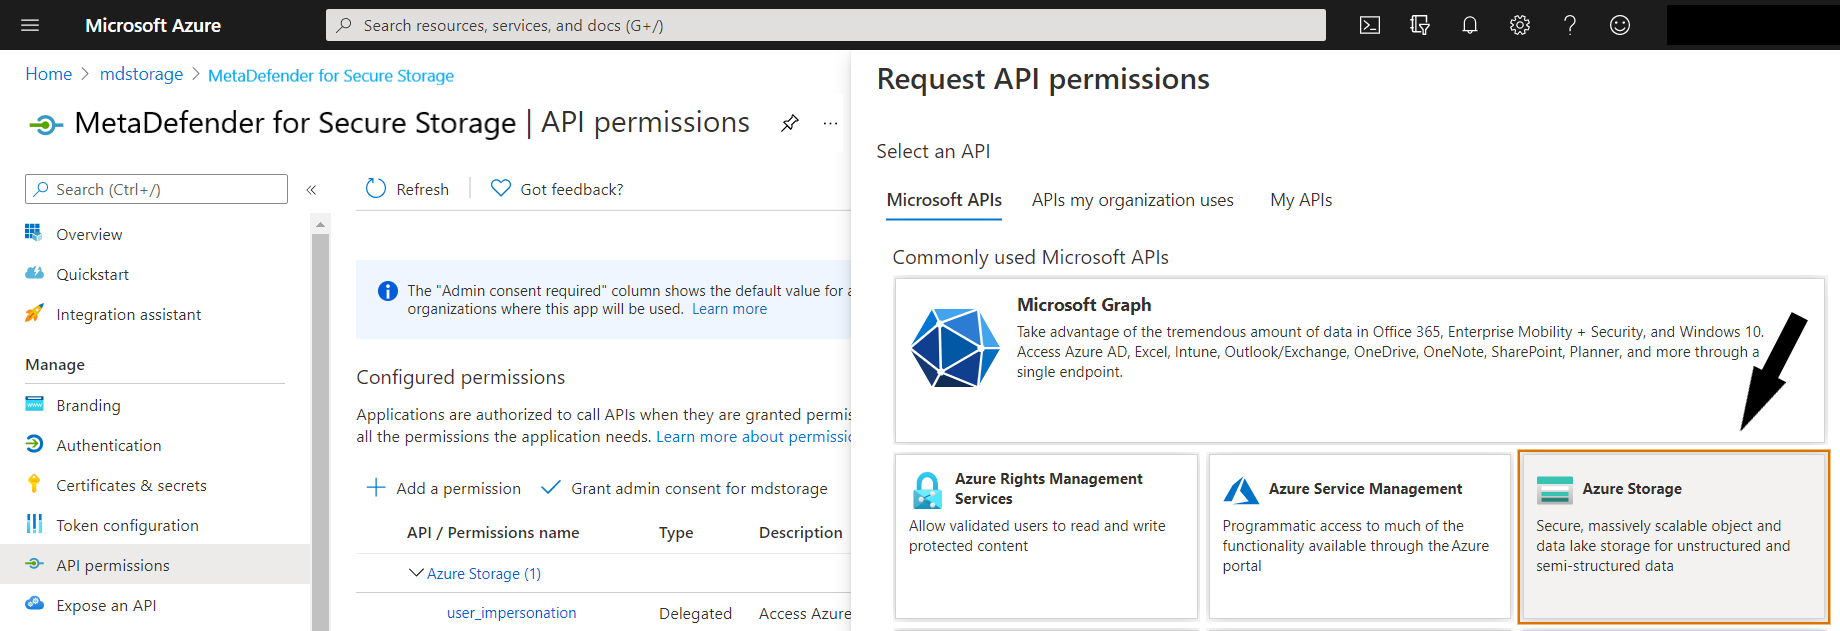Click the Azure Storage icon

(x=1555, y=490)
